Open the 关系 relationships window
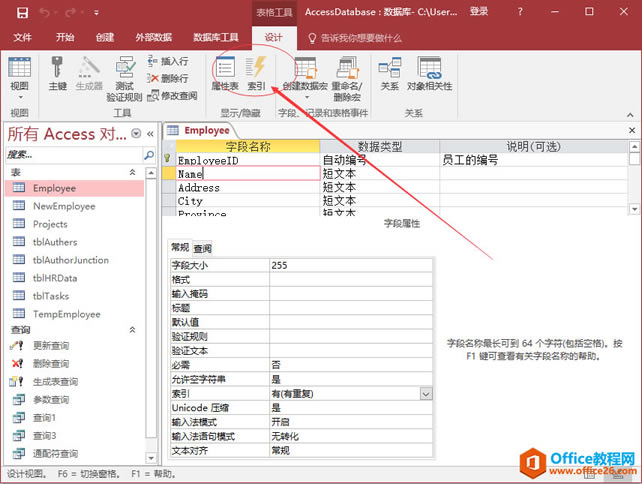642x484 pixels. (390, 73)
